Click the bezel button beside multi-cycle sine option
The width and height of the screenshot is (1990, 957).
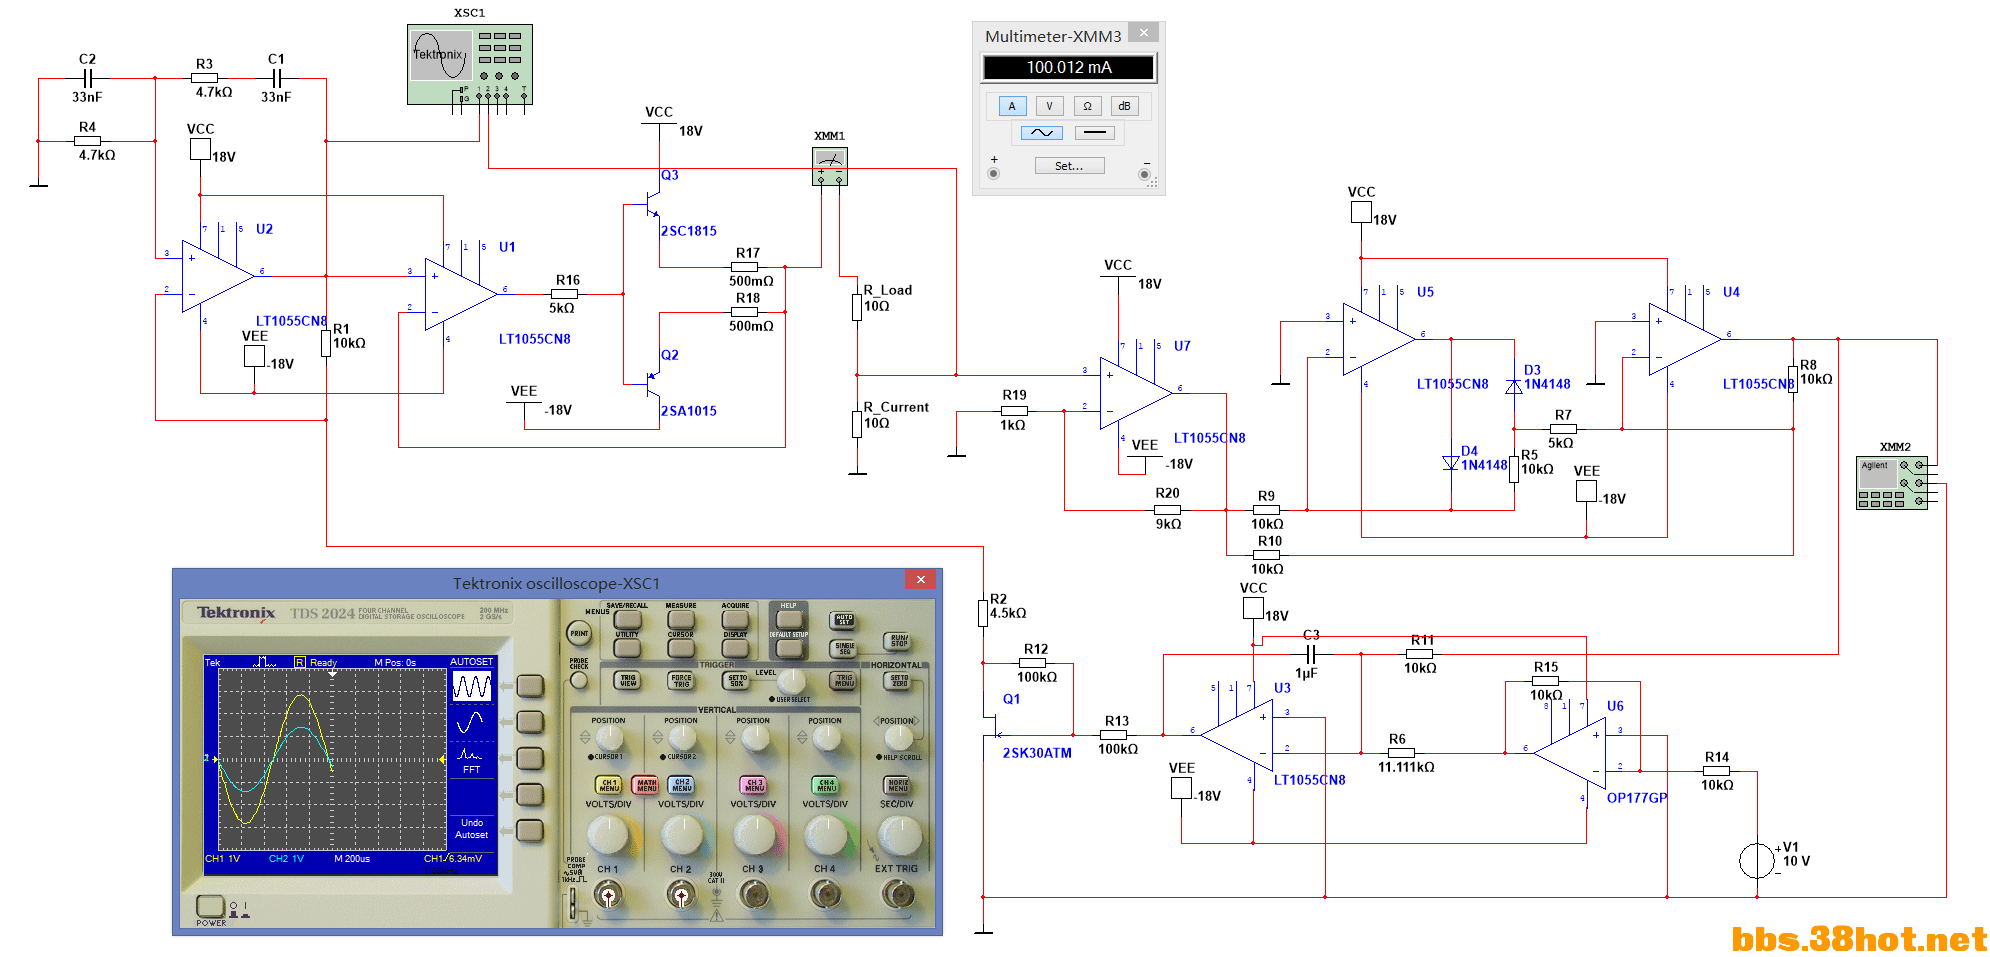[x=529, y=686]
